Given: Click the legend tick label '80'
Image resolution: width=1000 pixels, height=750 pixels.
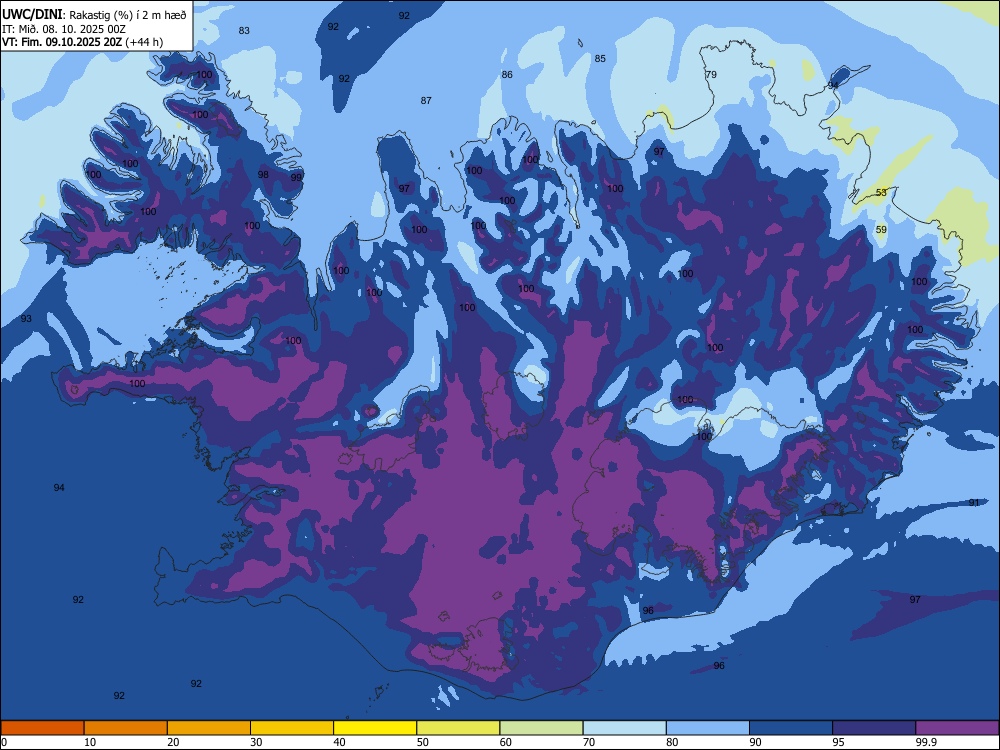Looking at the screenshot, I should click(x=673, y=742).
